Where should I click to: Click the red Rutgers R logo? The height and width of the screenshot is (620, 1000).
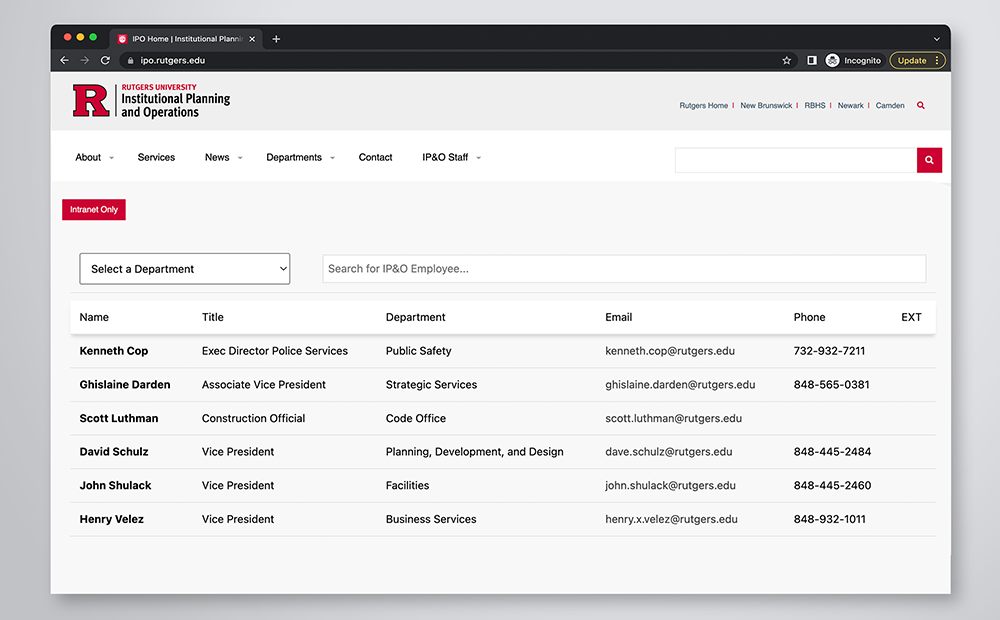[91, 101]
